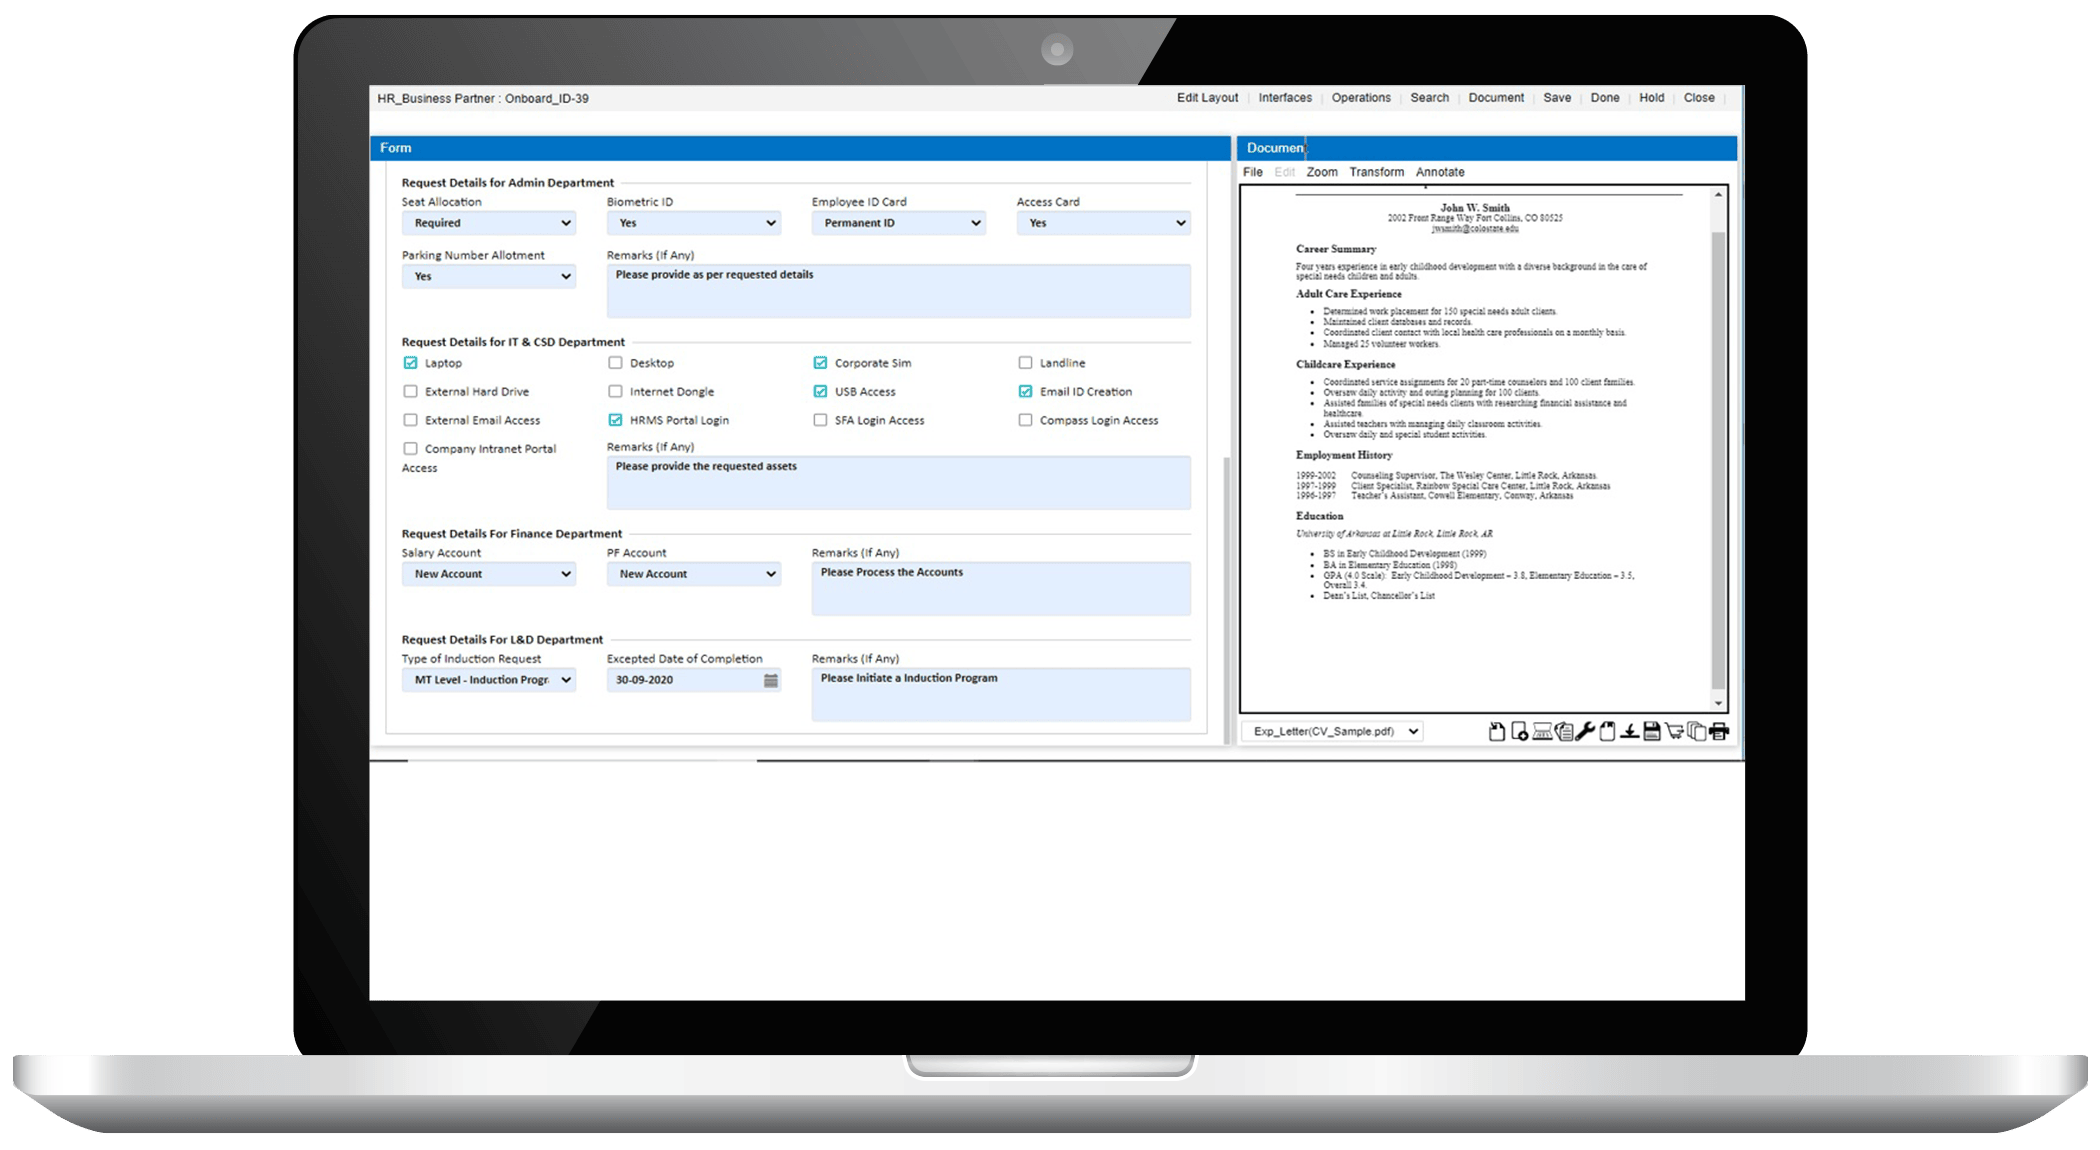Image resolution: width=2100 pixels, height=1150 pixels.
Task: Click the scanner icon in document toolbar
Action: tap(1542, 732)
